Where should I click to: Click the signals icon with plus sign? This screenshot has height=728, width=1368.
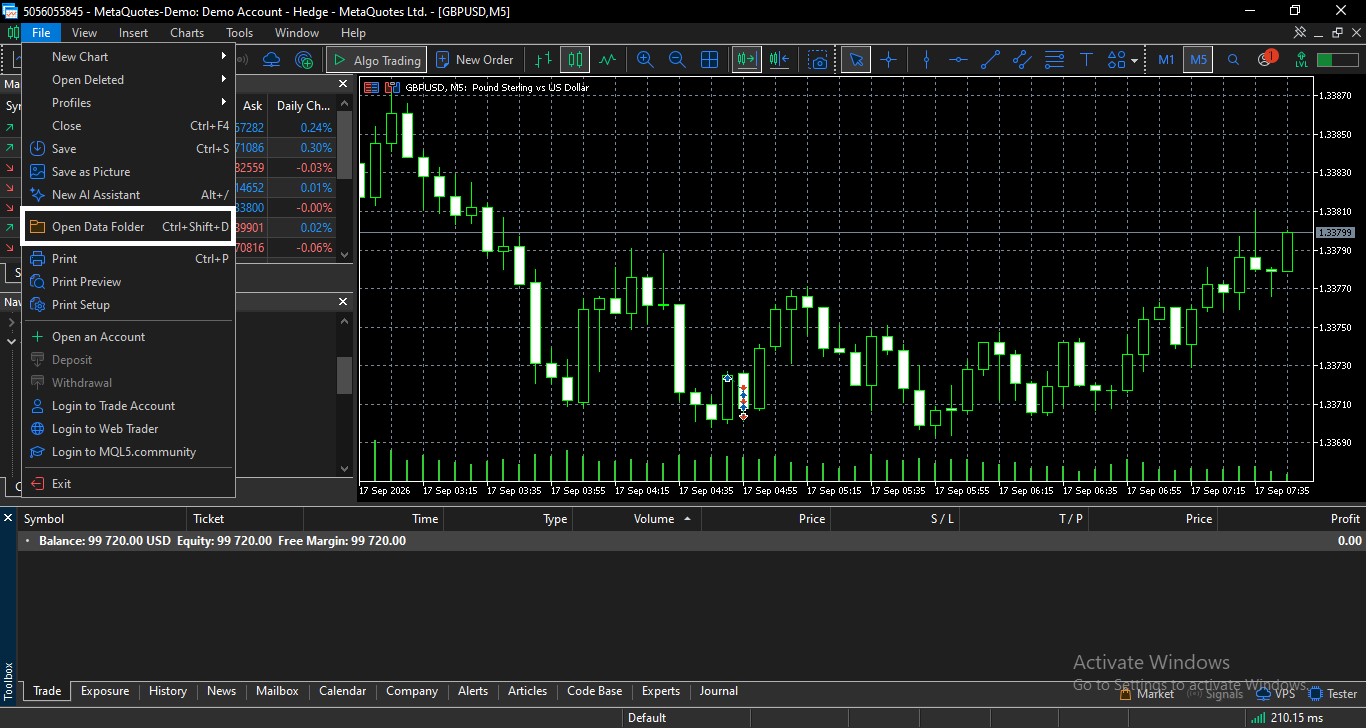(x=304, y=60)
